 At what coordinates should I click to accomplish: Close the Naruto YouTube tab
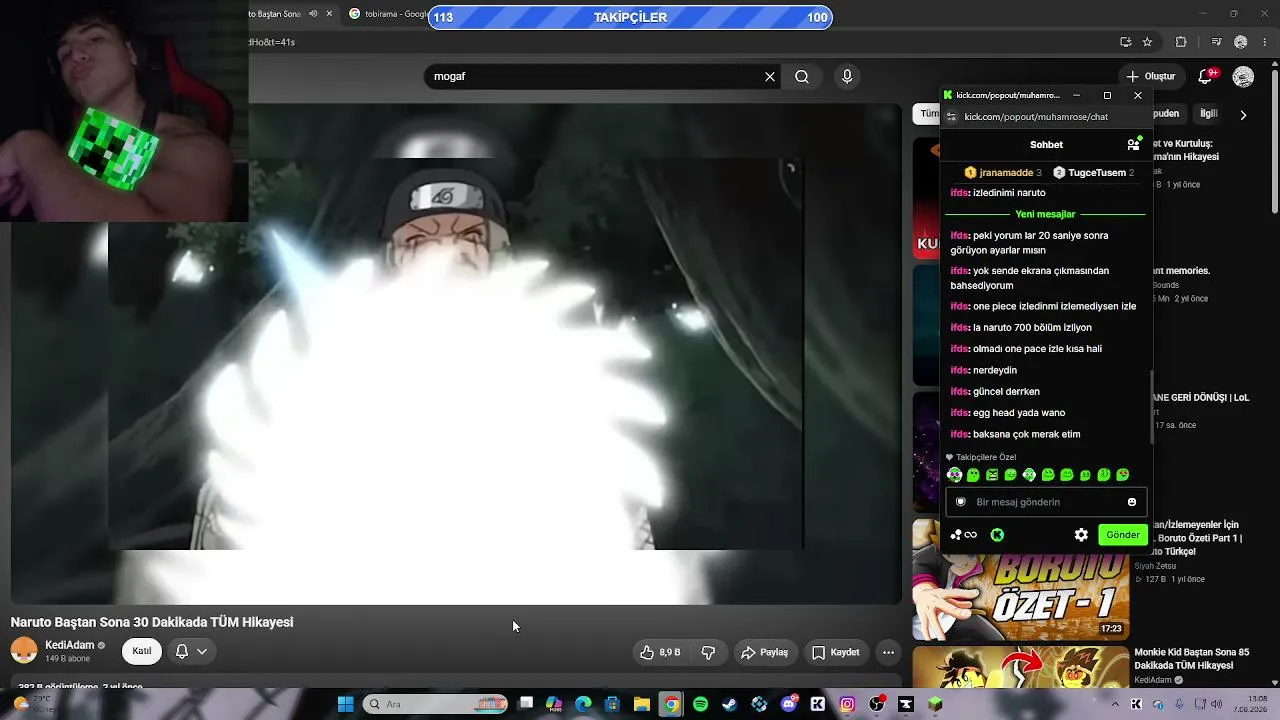tap(329, 14)
